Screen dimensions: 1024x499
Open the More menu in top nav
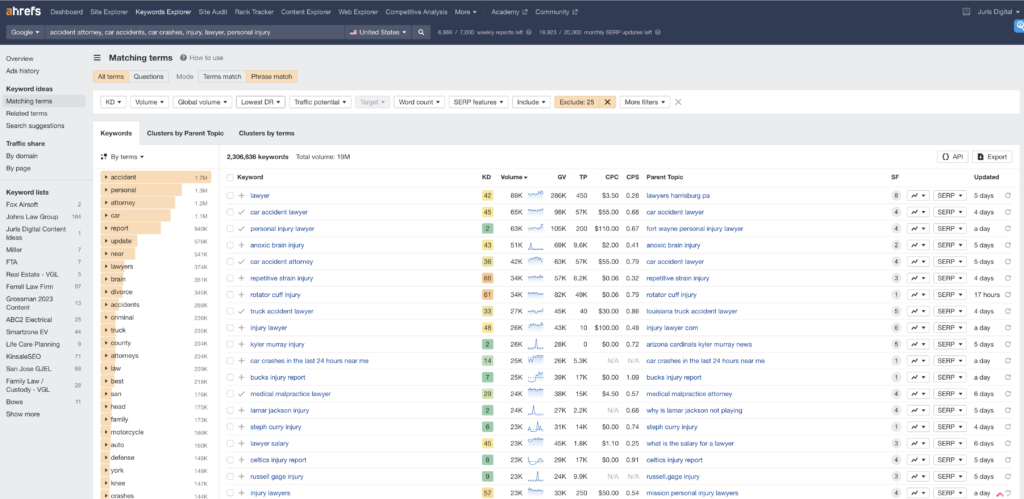tap(466, 12)
